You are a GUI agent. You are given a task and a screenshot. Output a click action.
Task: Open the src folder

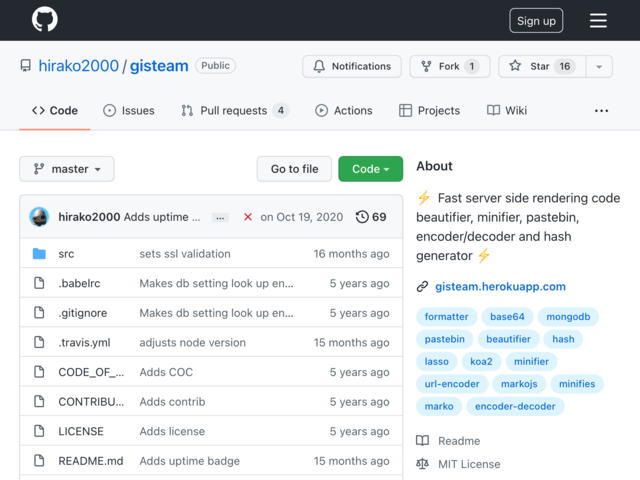[x=66, y=254]
